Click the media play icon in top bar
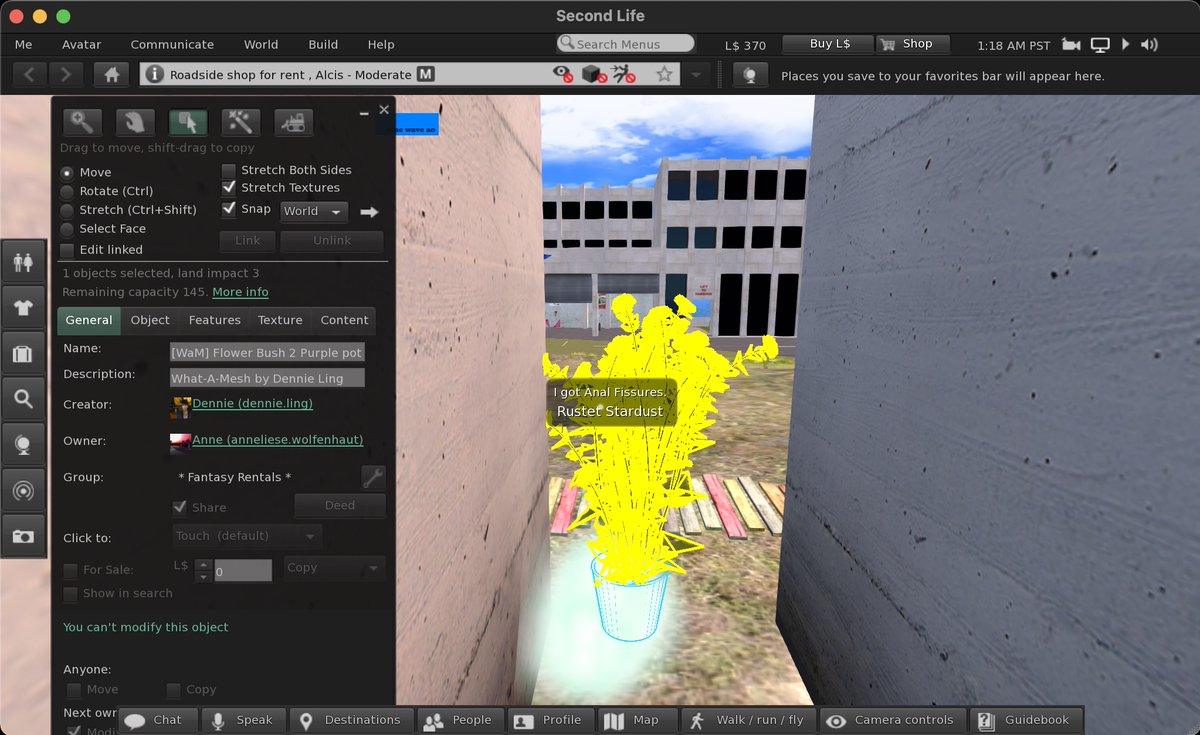Image resolution: width=1200 pixels, height=735 pixels. click(x=1126, y=45)
